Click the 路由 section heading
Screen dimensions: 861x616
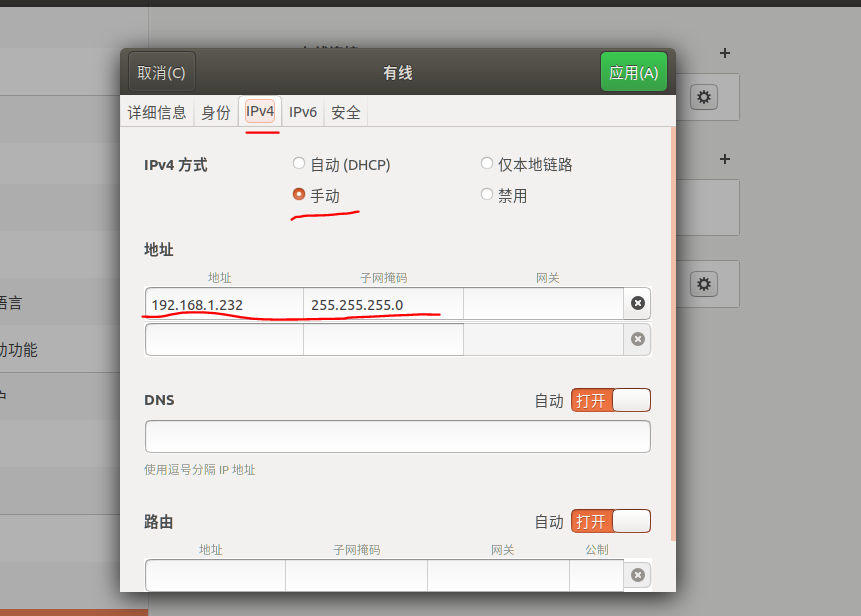coord(159,522)
